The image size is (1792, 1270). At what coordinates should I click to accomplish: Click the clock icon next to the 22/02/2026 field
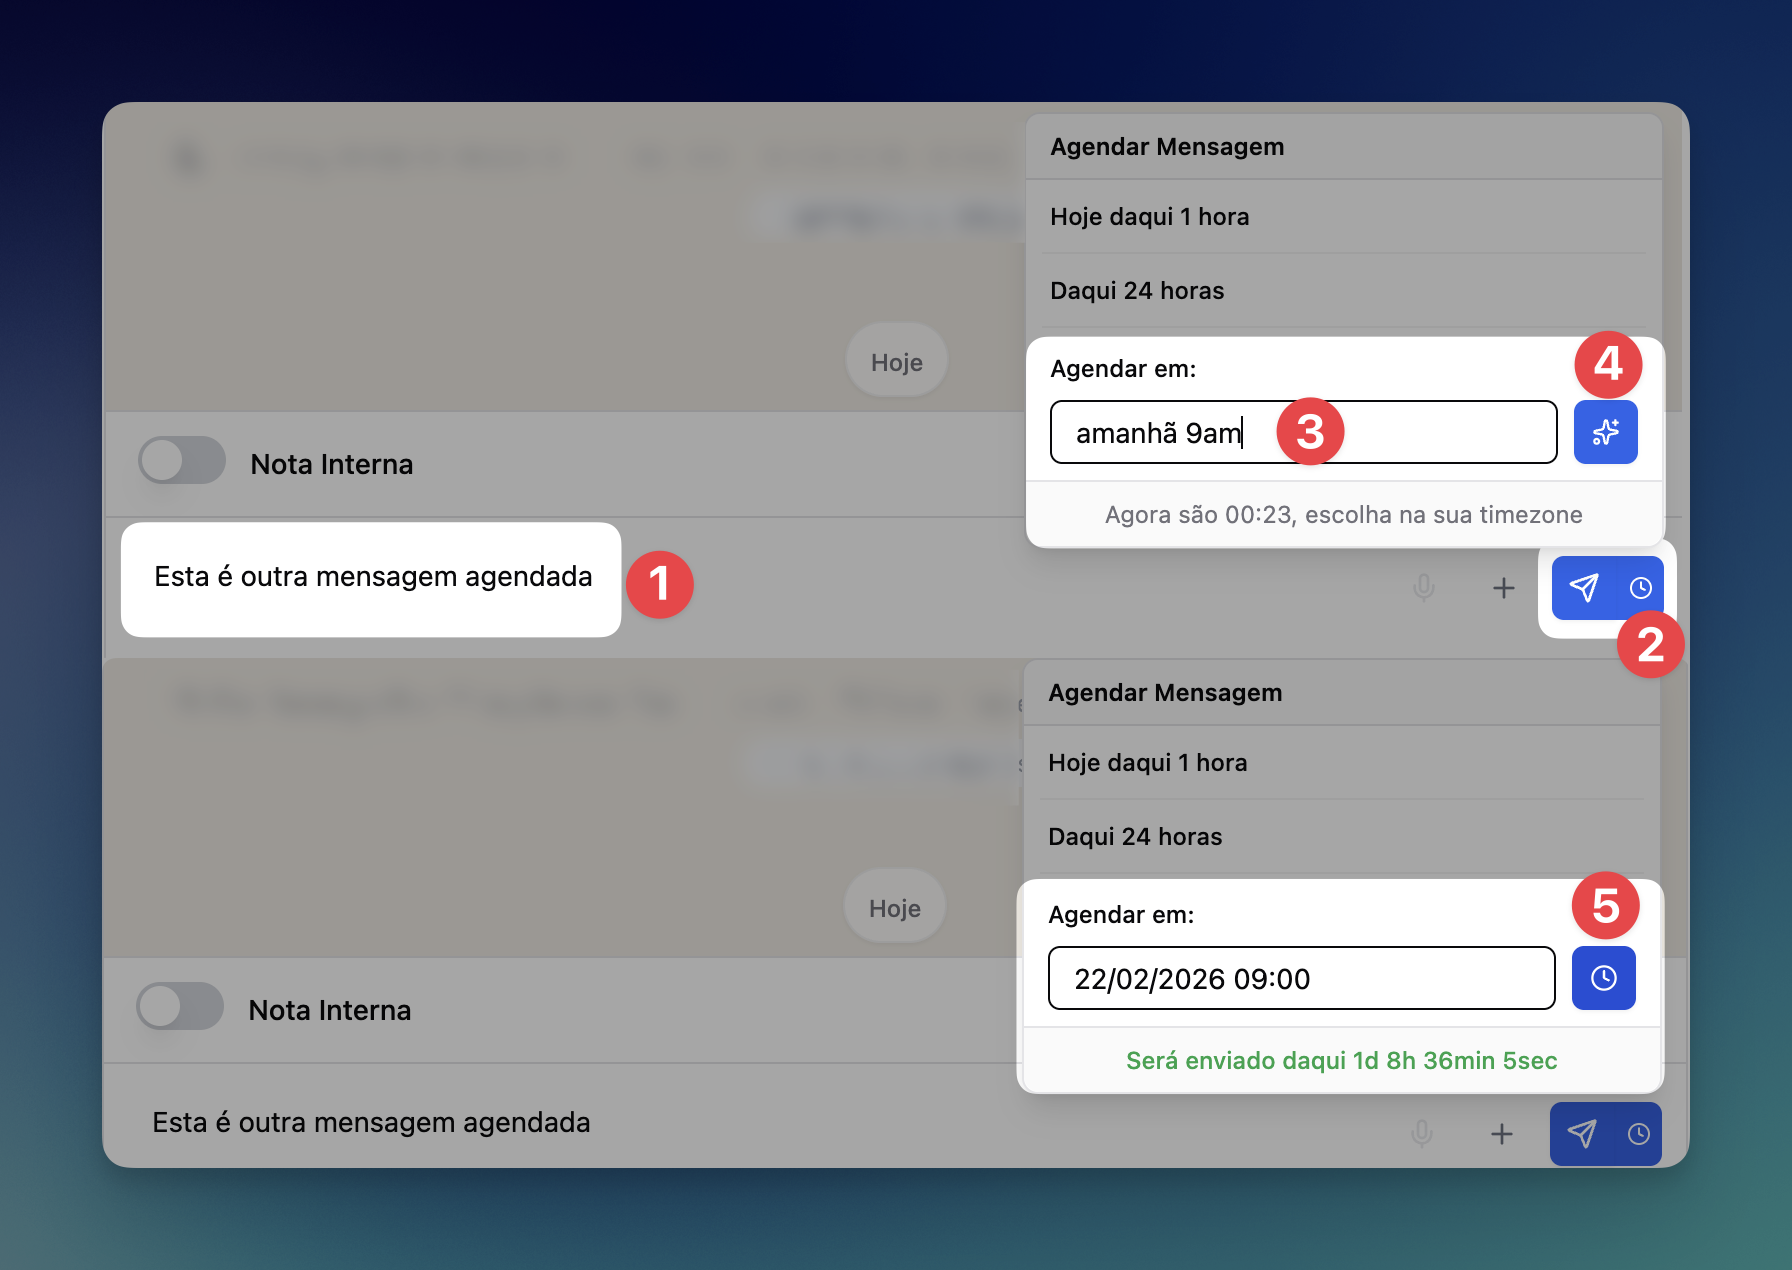(x=1604, y=978)
